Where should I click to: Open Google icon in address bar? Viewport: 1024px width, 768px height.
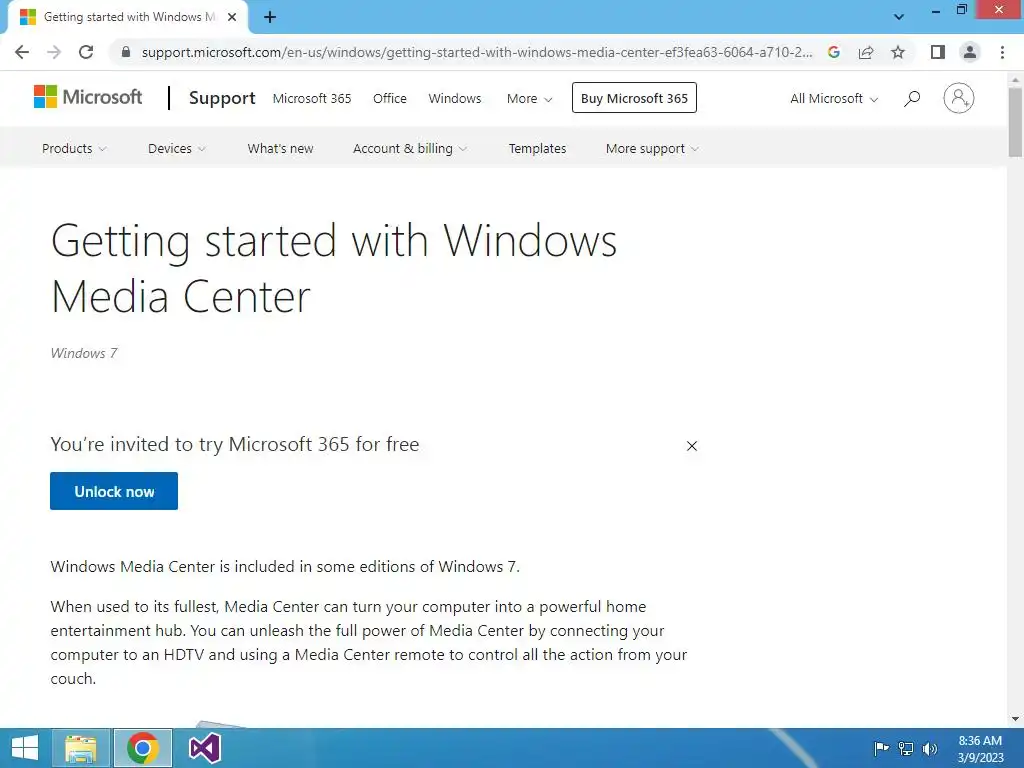coord(833,52)
